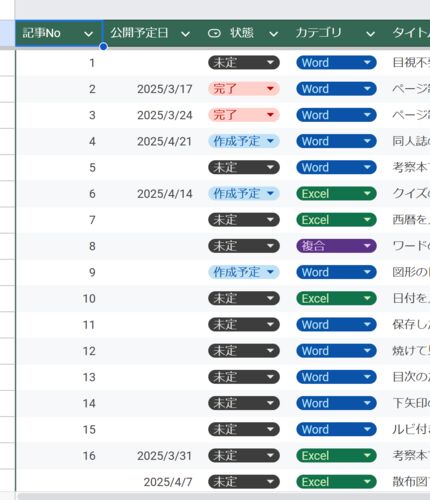Open the Excel category chip in 2025/4/7 row

pyautogui.click(x=336, y=482)
